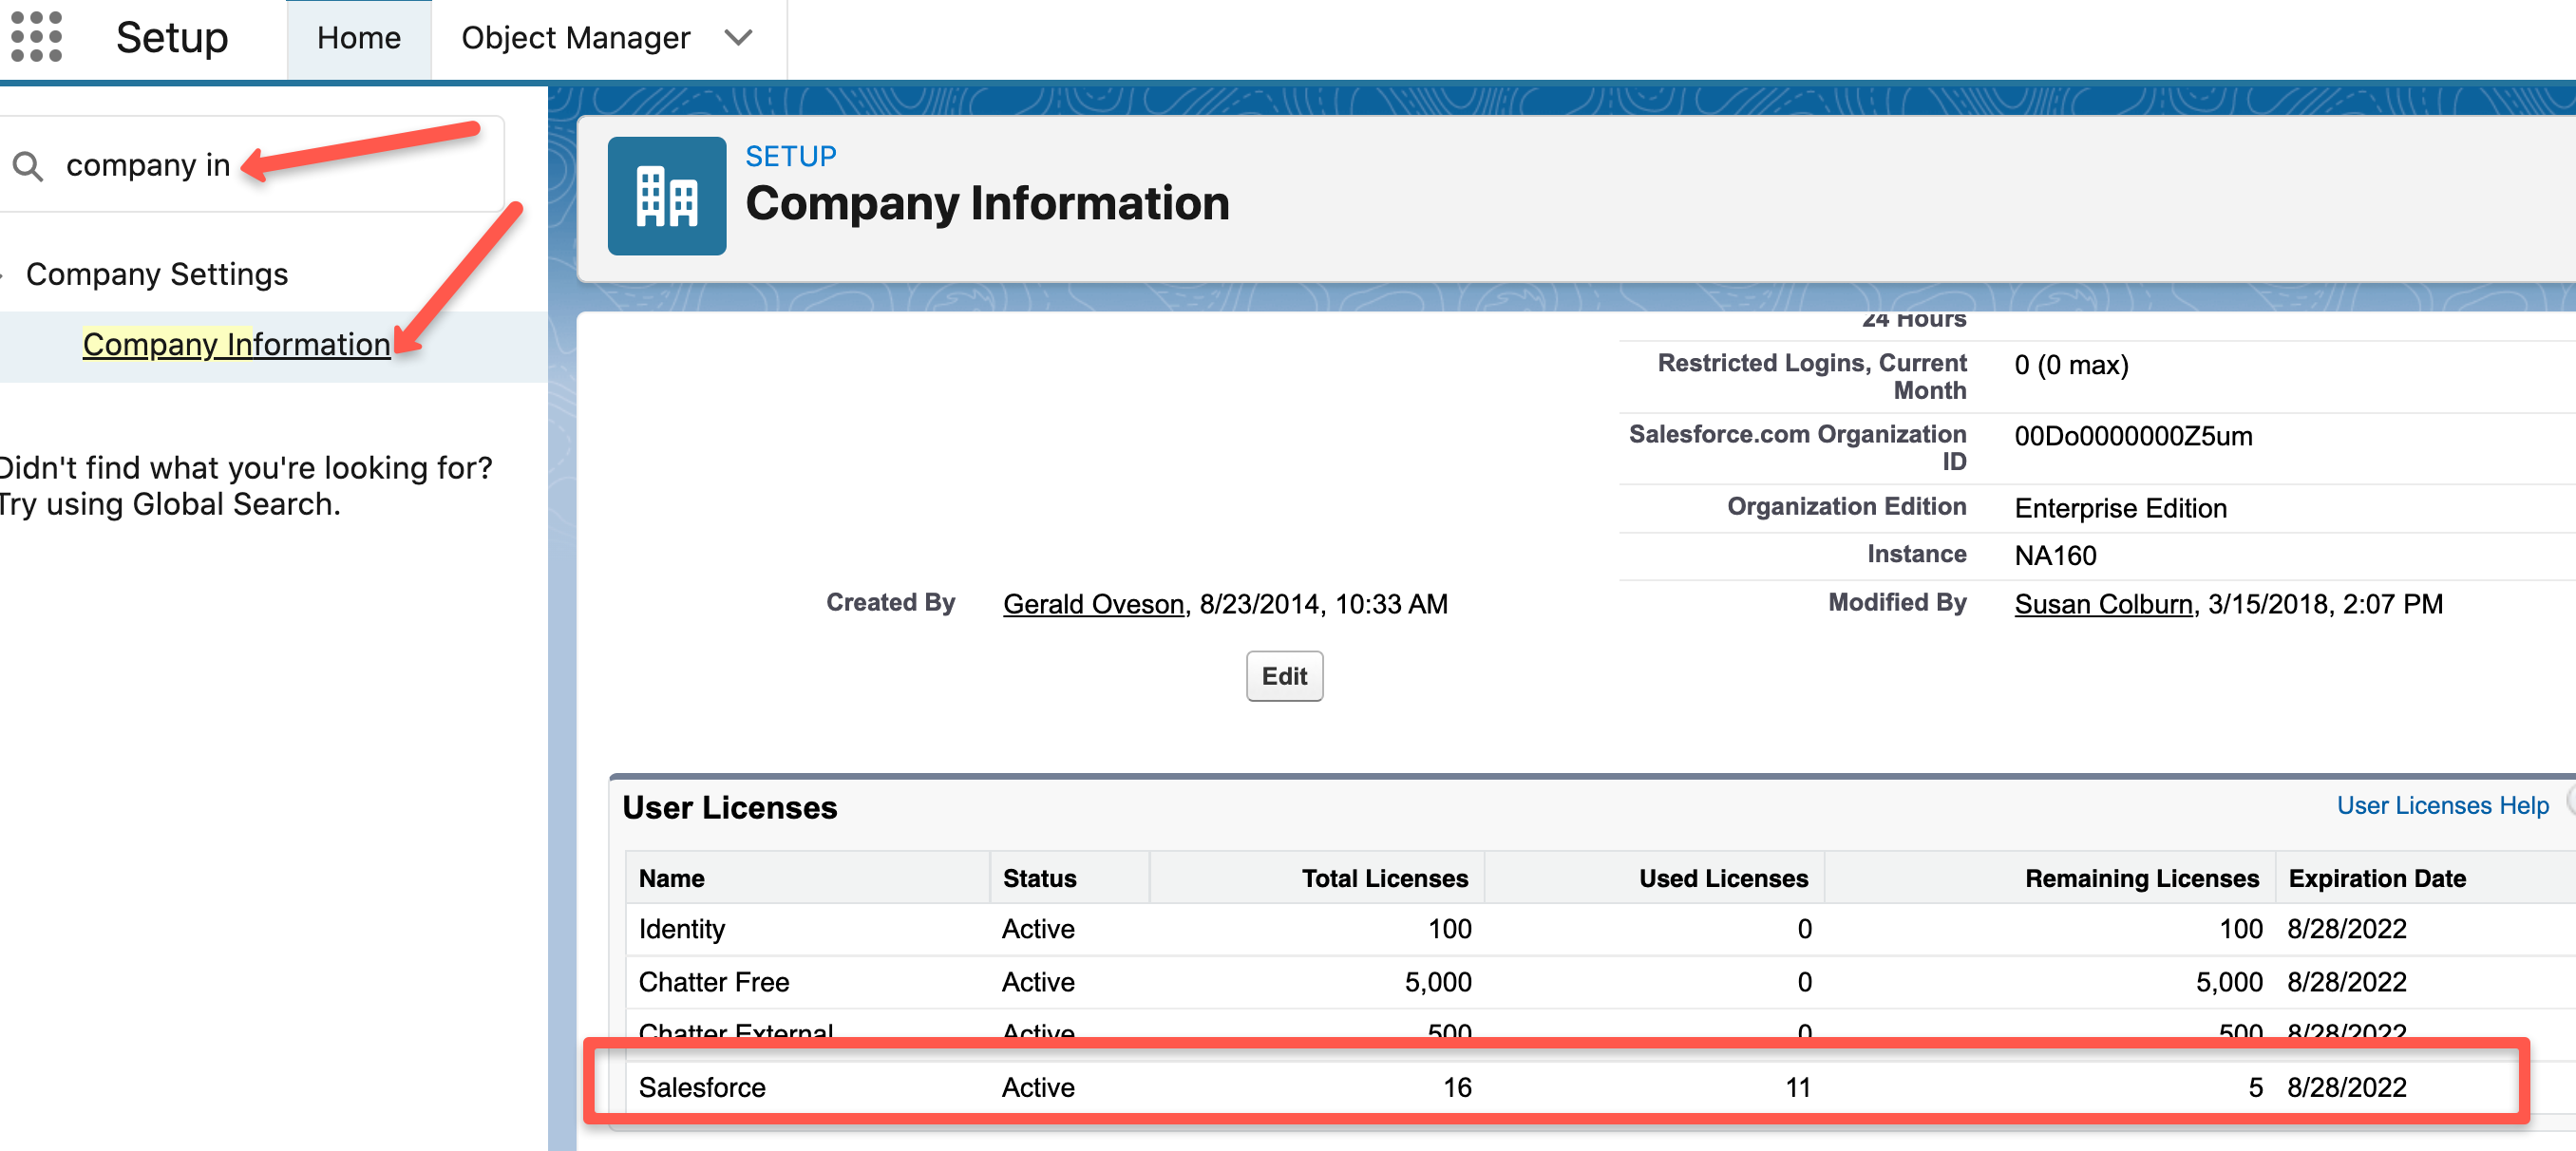Open the App Launcher waffle icon

pos(37,38)
